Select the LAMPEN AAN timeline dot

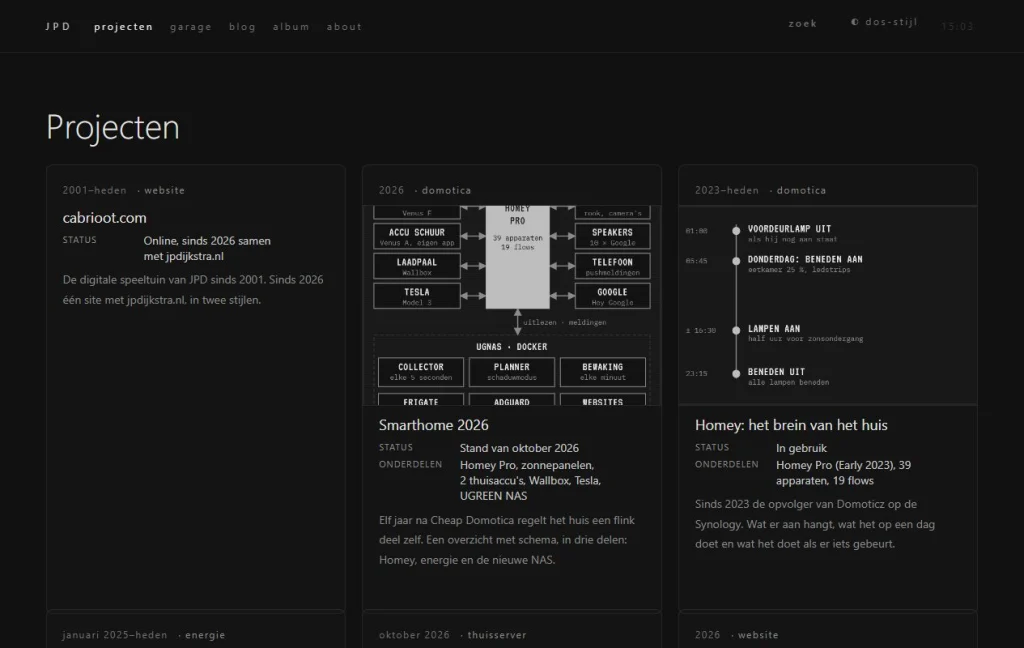[736, 330]
